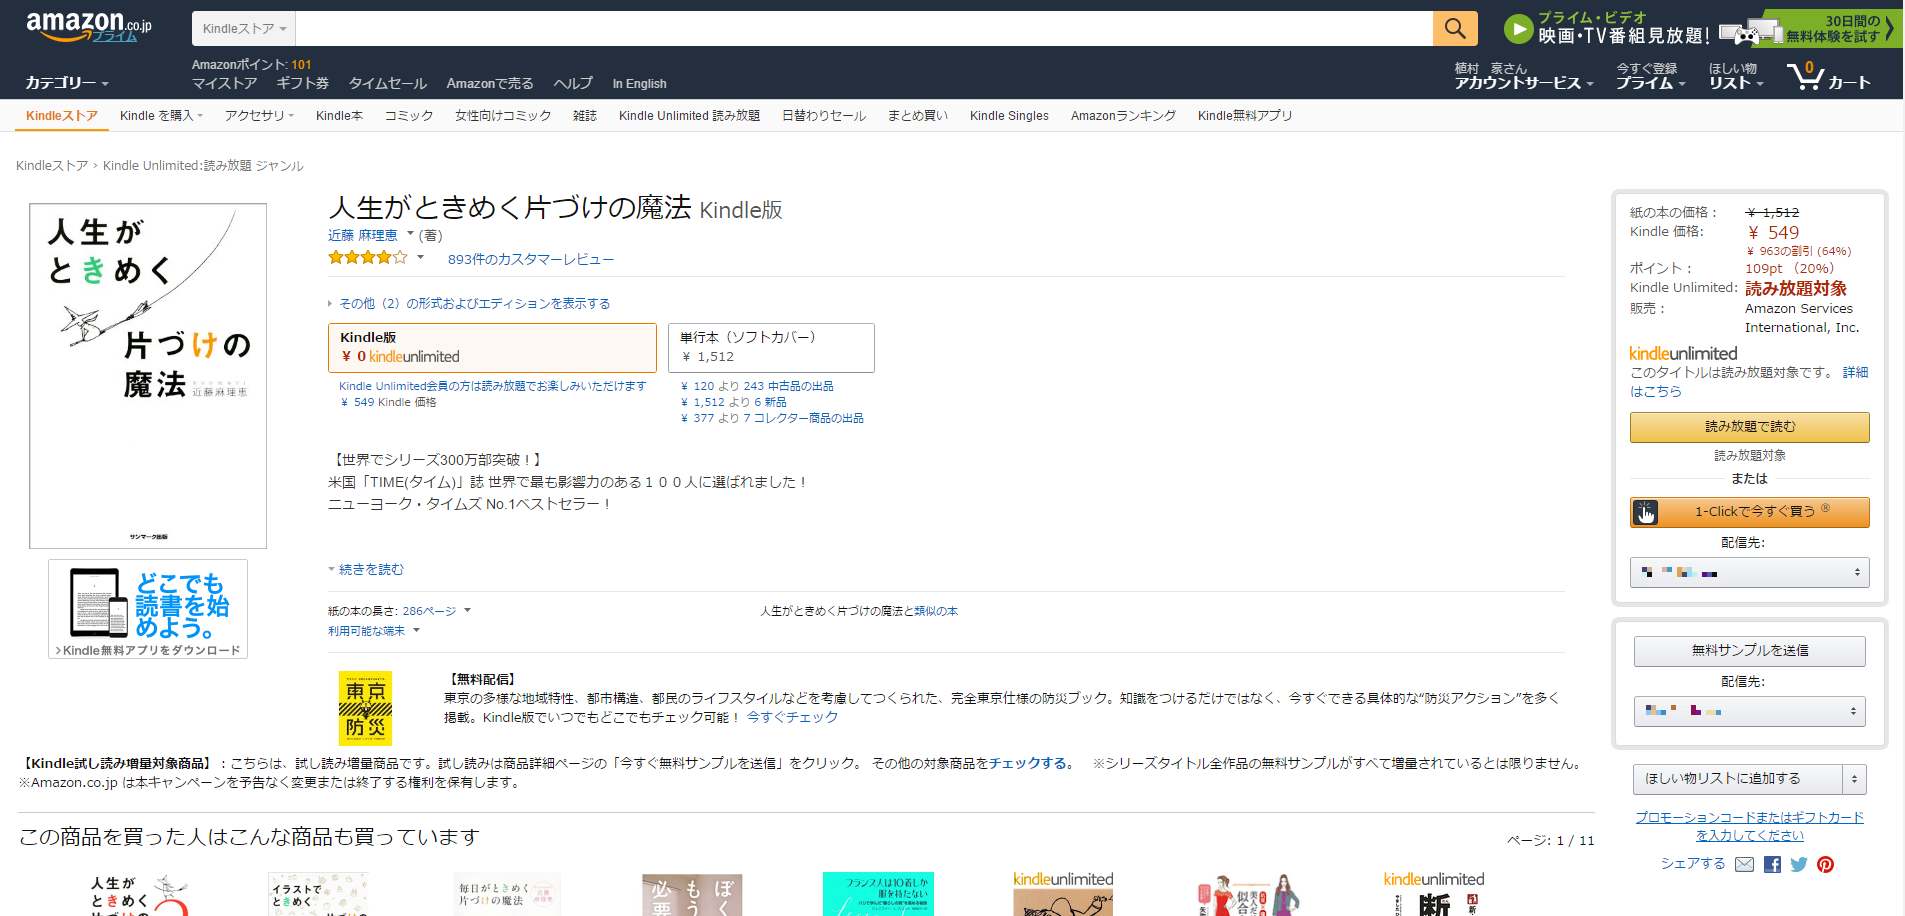The image size is (1905, 916).
Task: Focus the main search input field
Action: pos(864,29)
